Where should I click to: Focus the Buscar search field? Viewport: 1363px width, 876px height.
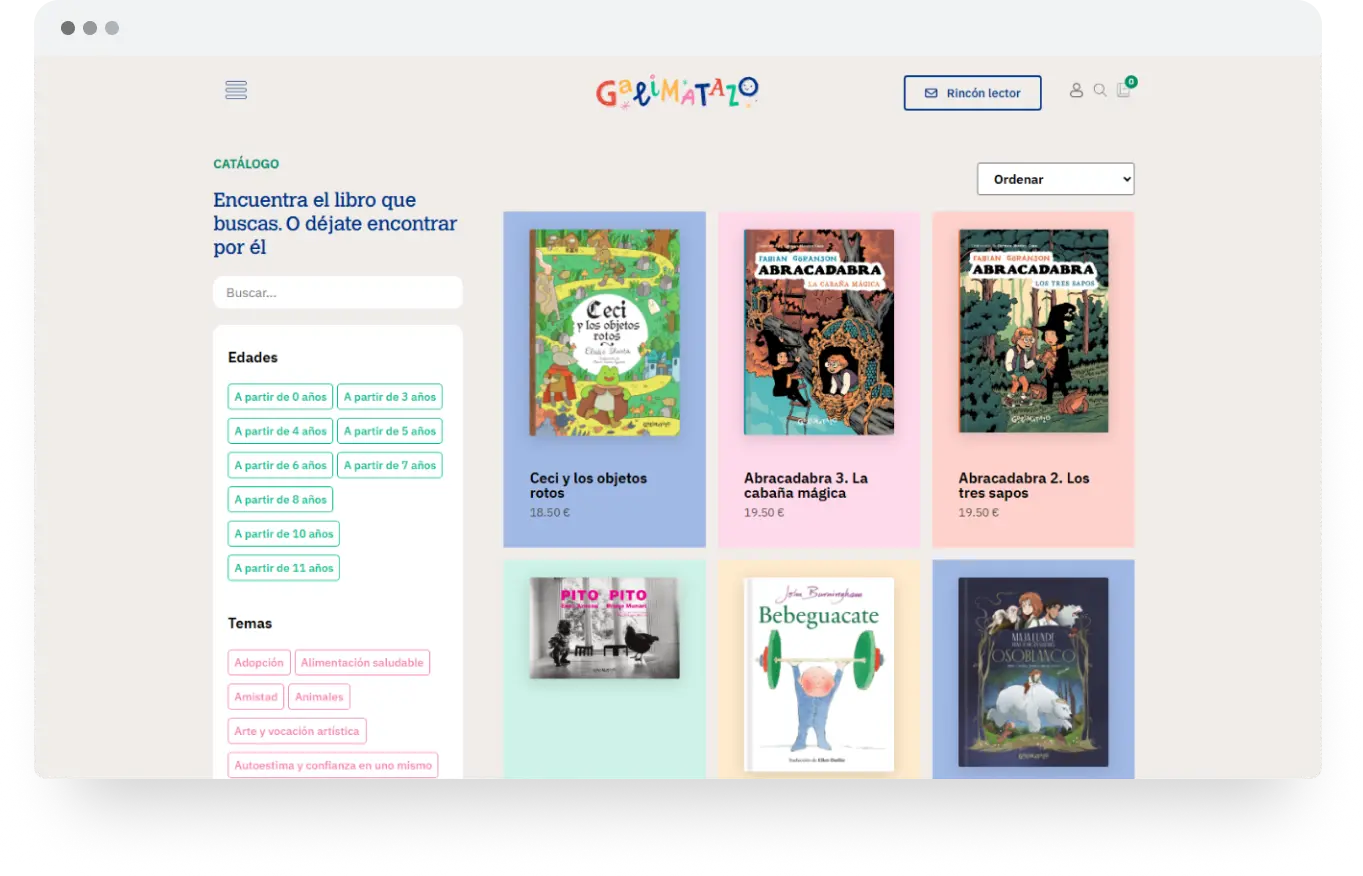[x=338, y=293]
